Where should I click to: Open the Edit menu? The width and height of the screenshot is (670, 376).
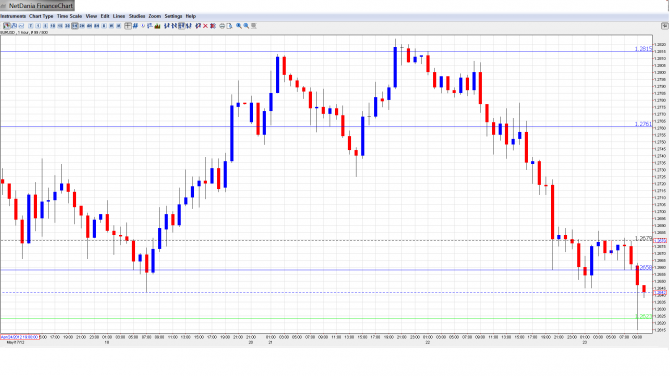click(105, 16)
